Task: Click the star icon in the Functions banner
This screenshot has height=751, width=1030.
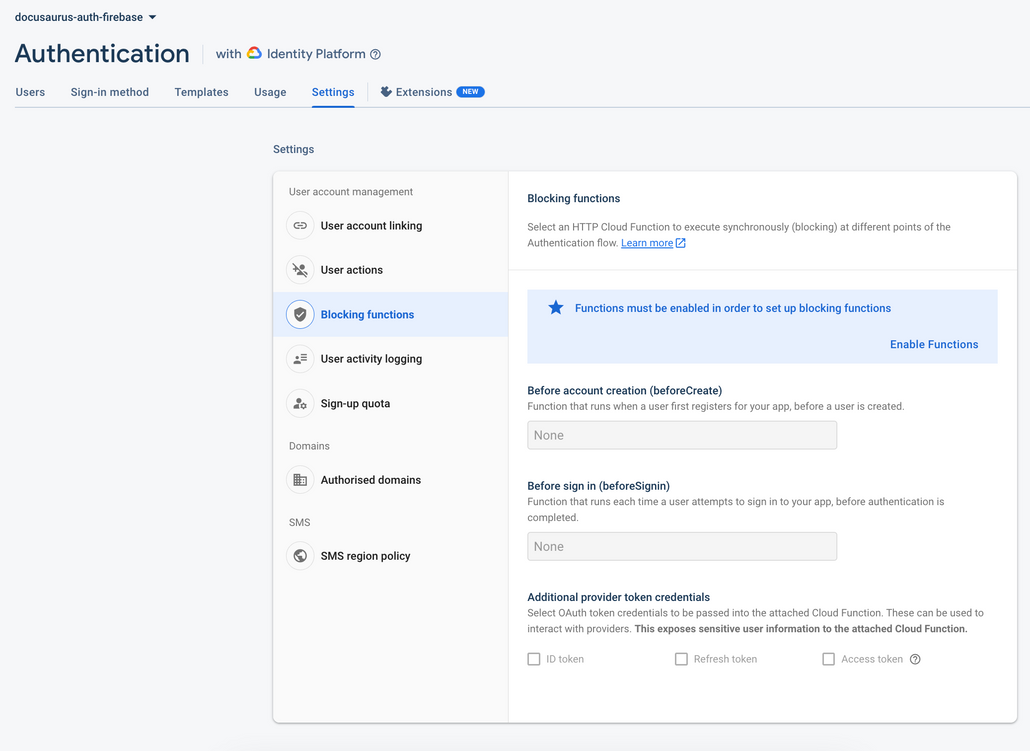Action: (556, 308)
